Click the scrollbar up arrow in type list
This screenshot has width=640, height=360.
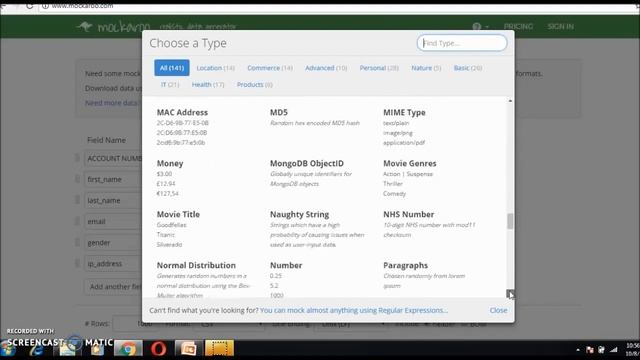510,100
